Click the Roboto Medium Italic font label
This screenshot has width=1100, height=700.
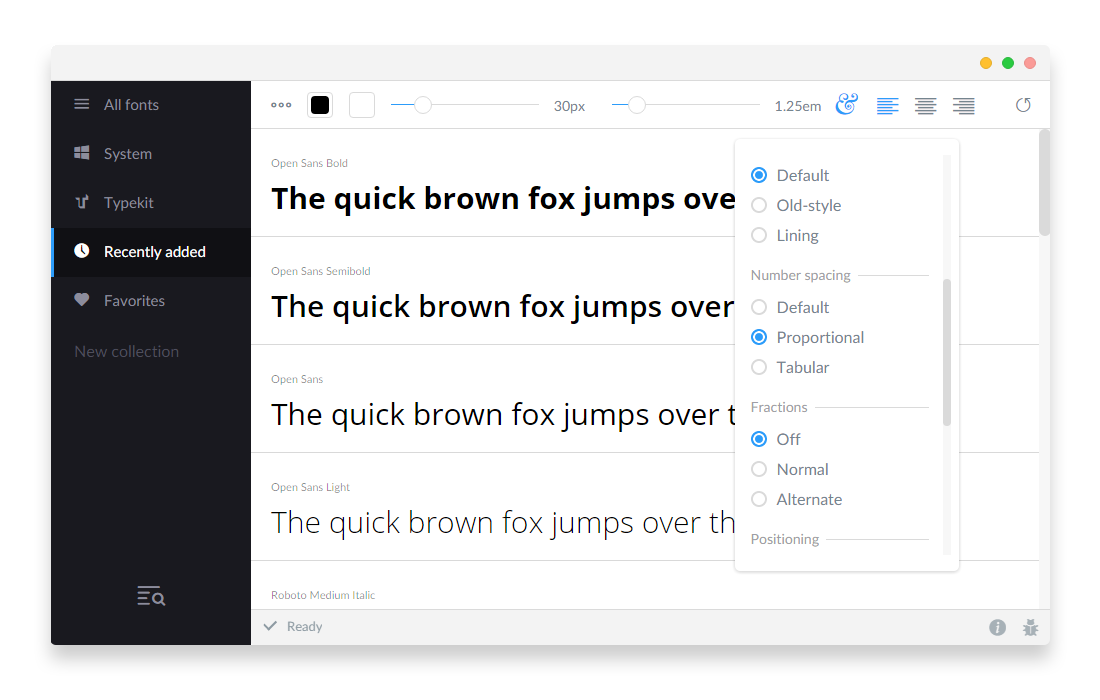pyautogui.click(x=323, y=595)
